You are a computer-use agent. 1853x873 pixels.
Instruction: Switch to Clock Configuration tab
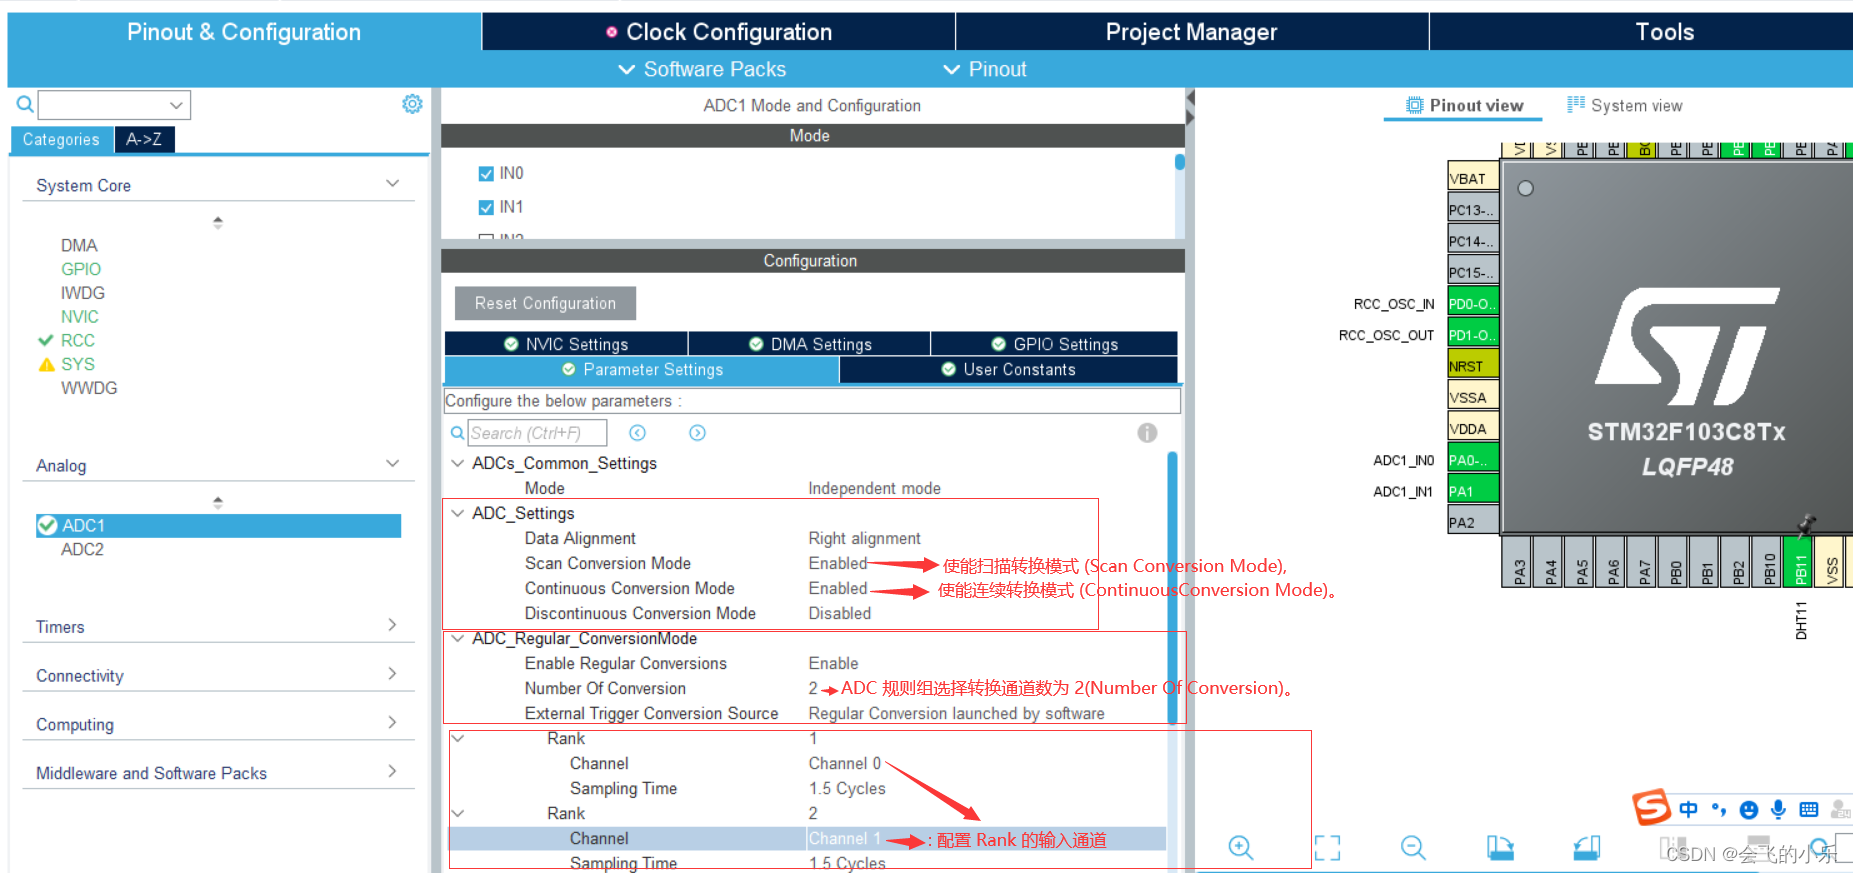click(718, 32)
